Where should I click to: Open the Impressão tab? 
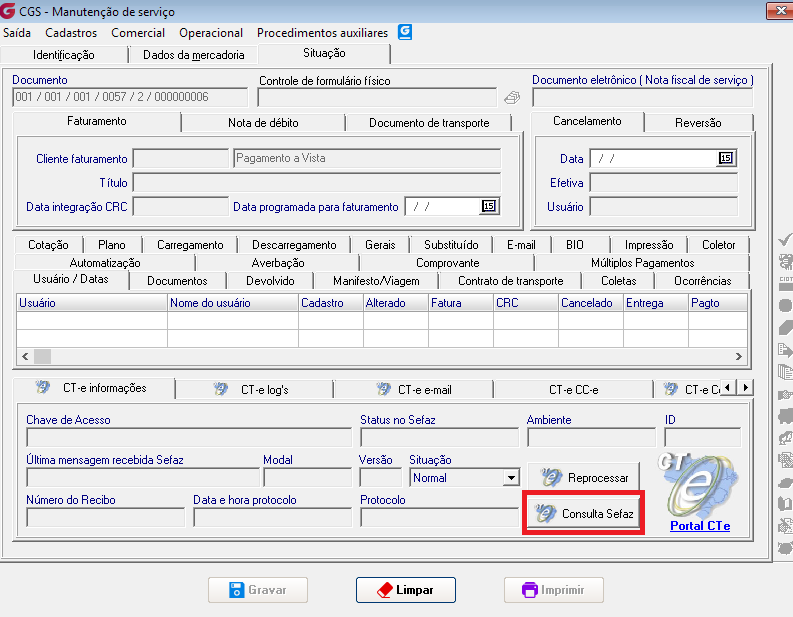tap(649, 245)
